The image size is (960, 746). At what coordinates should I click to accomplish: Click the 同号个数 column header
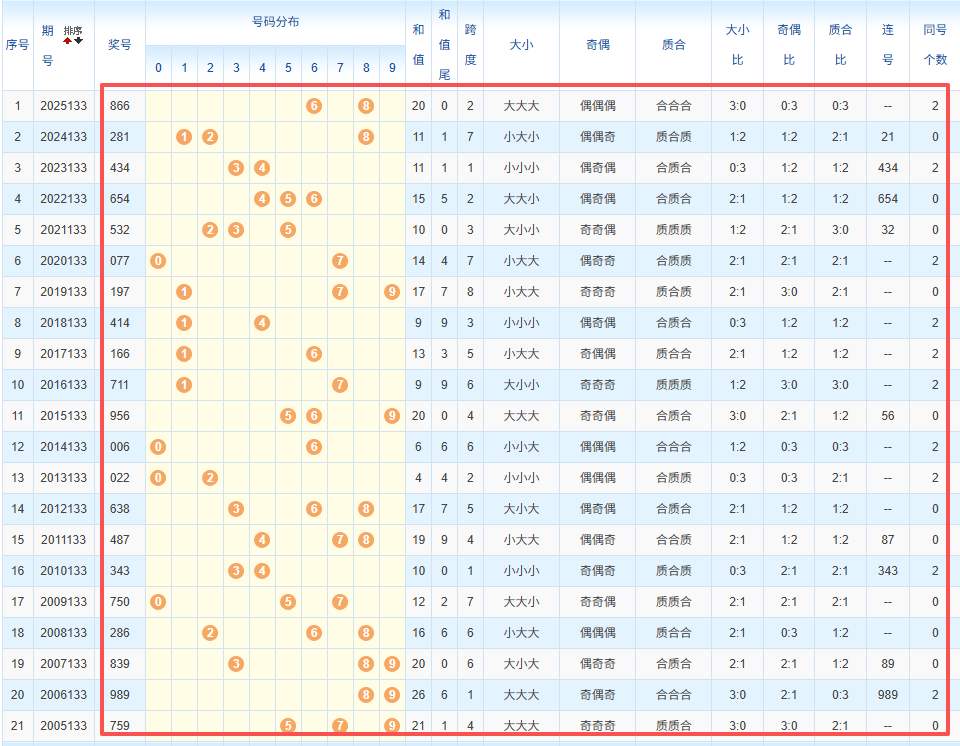tap(935, 45)
